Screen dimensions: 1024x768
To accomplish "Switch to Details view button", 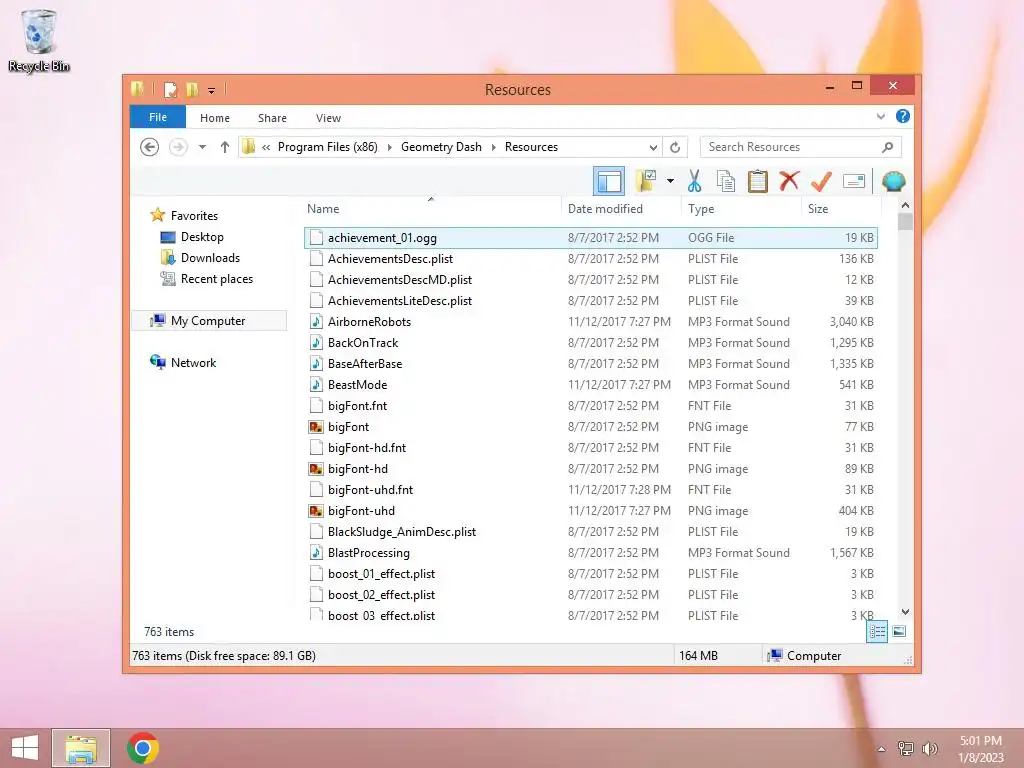I will [877, 632].
